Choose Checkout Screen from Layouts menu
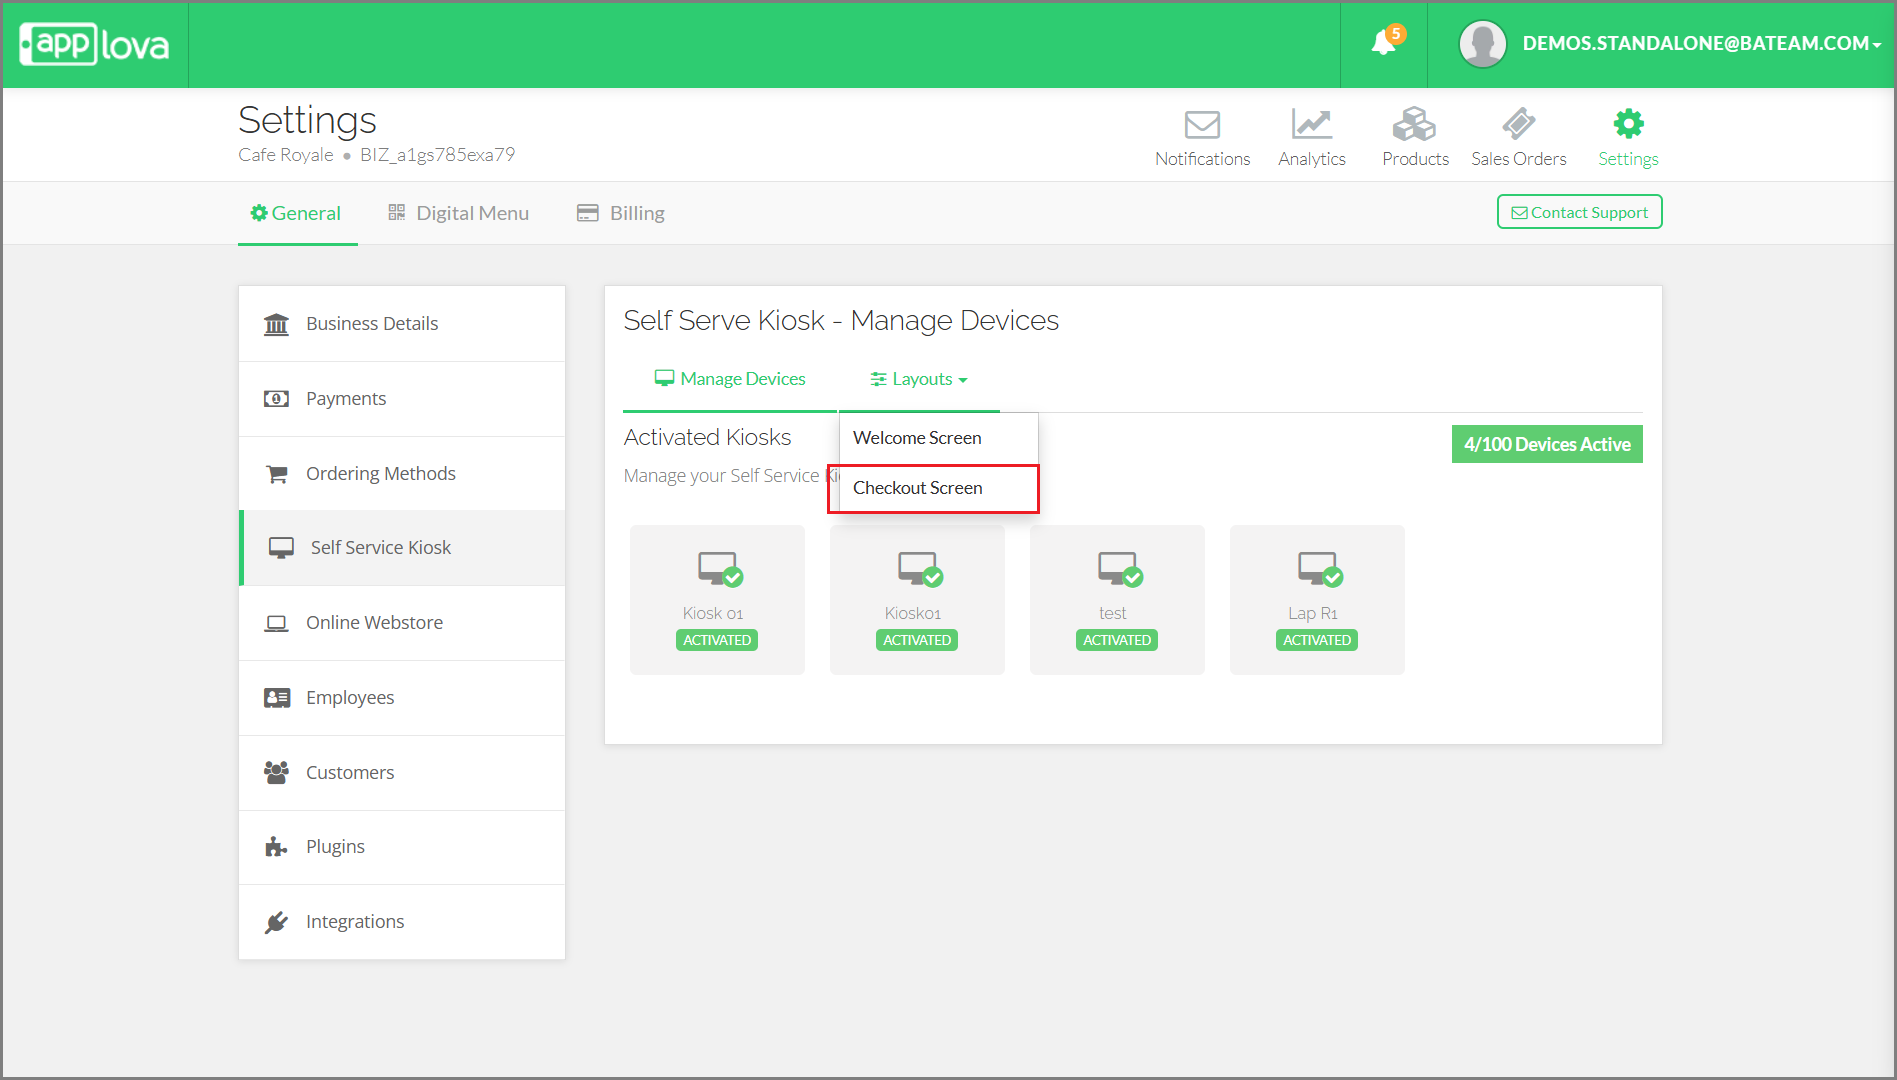The image size is (1897, 1080). point(938,488)
